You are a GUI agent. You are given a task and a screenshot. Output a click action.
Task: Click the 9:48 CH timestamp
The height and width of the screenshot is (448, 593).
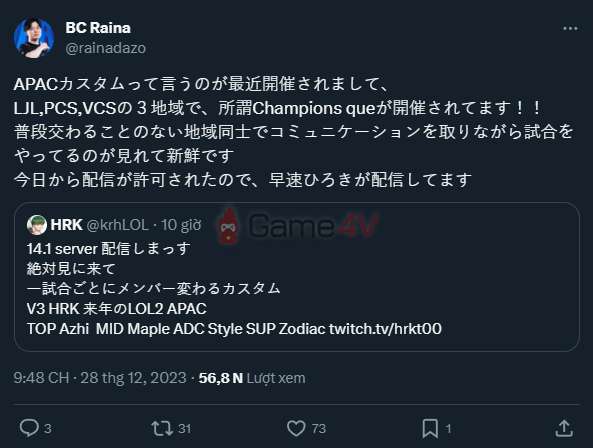41,378
